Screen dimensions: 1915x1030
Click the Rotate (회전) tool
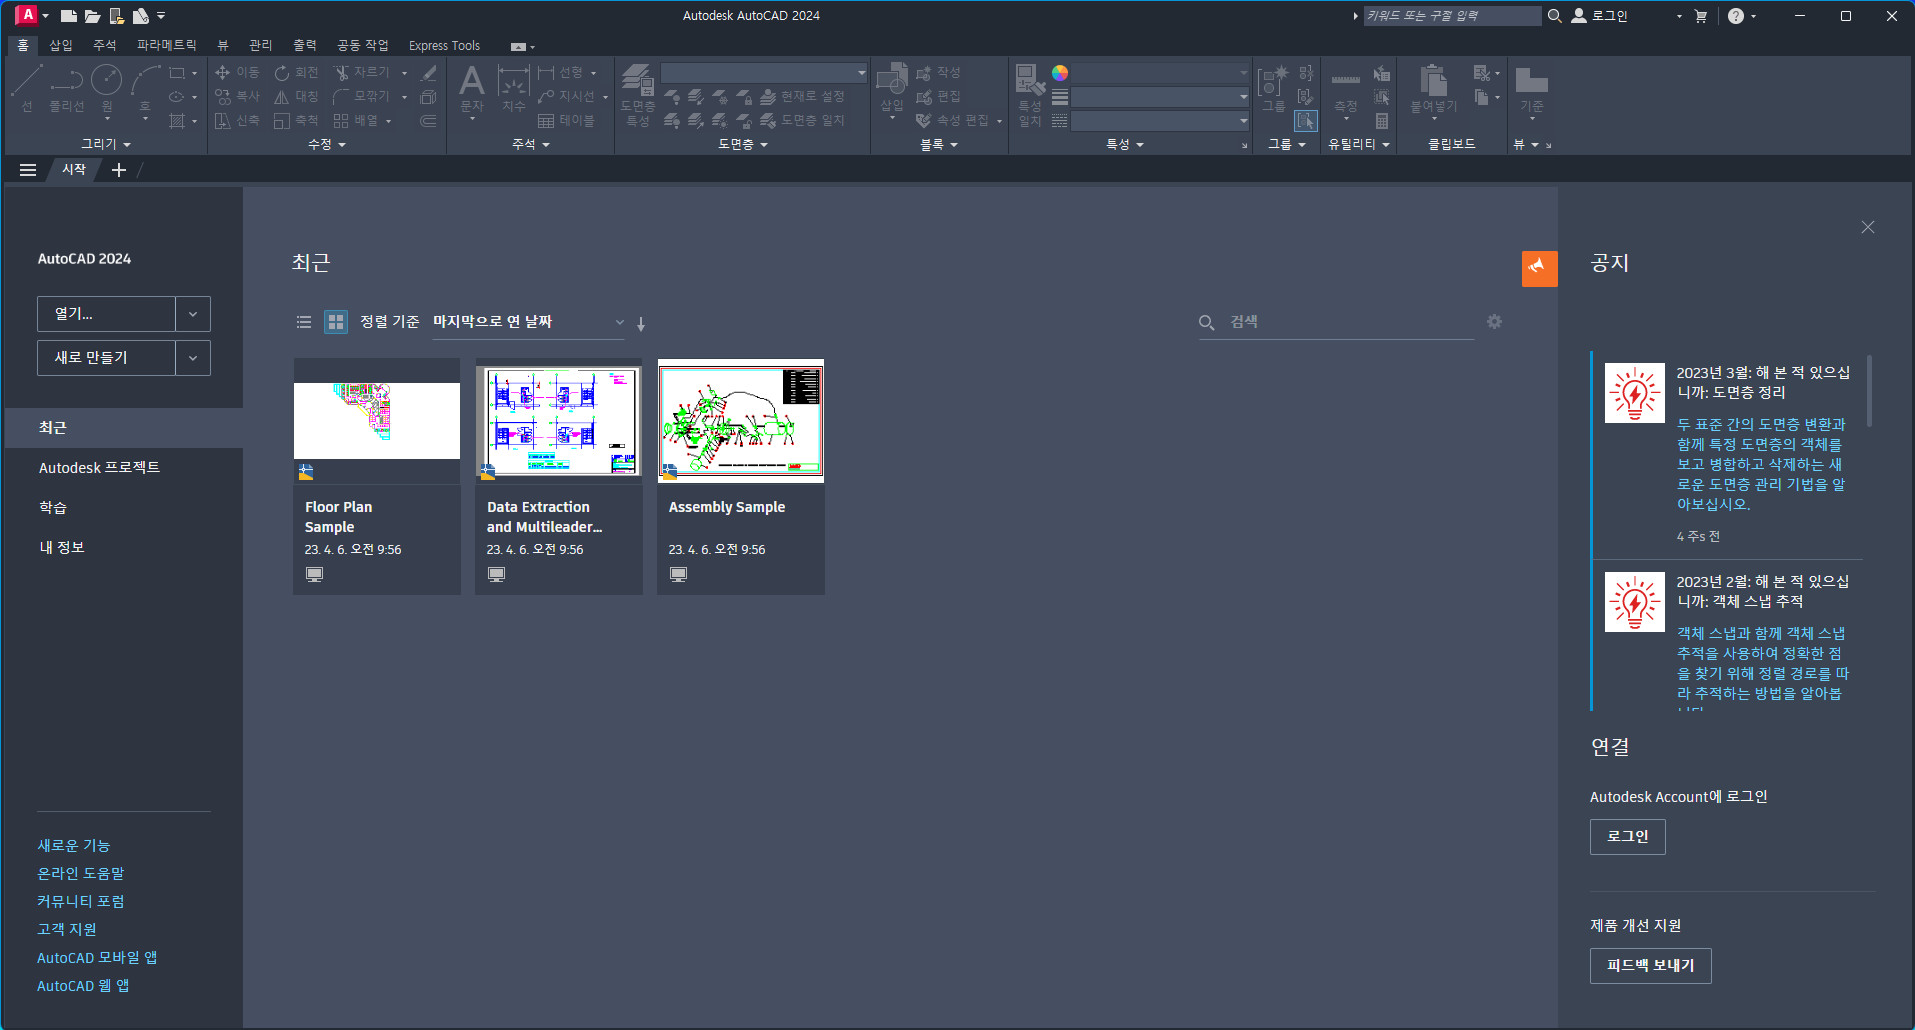point(296,72)
